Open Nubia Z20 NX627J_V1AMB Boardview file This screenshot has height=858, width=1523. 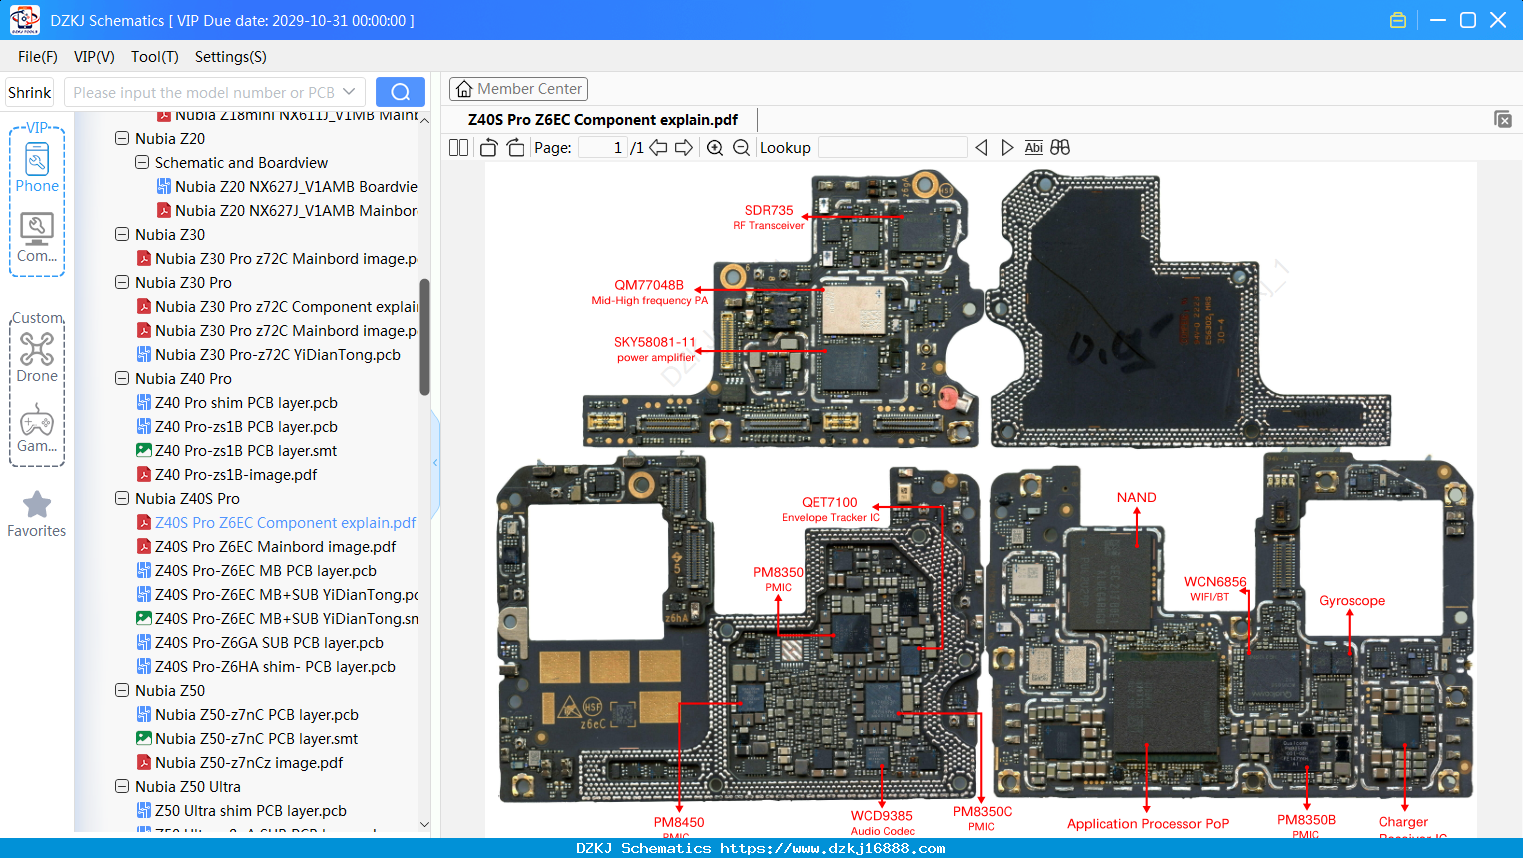pos(287,187)
